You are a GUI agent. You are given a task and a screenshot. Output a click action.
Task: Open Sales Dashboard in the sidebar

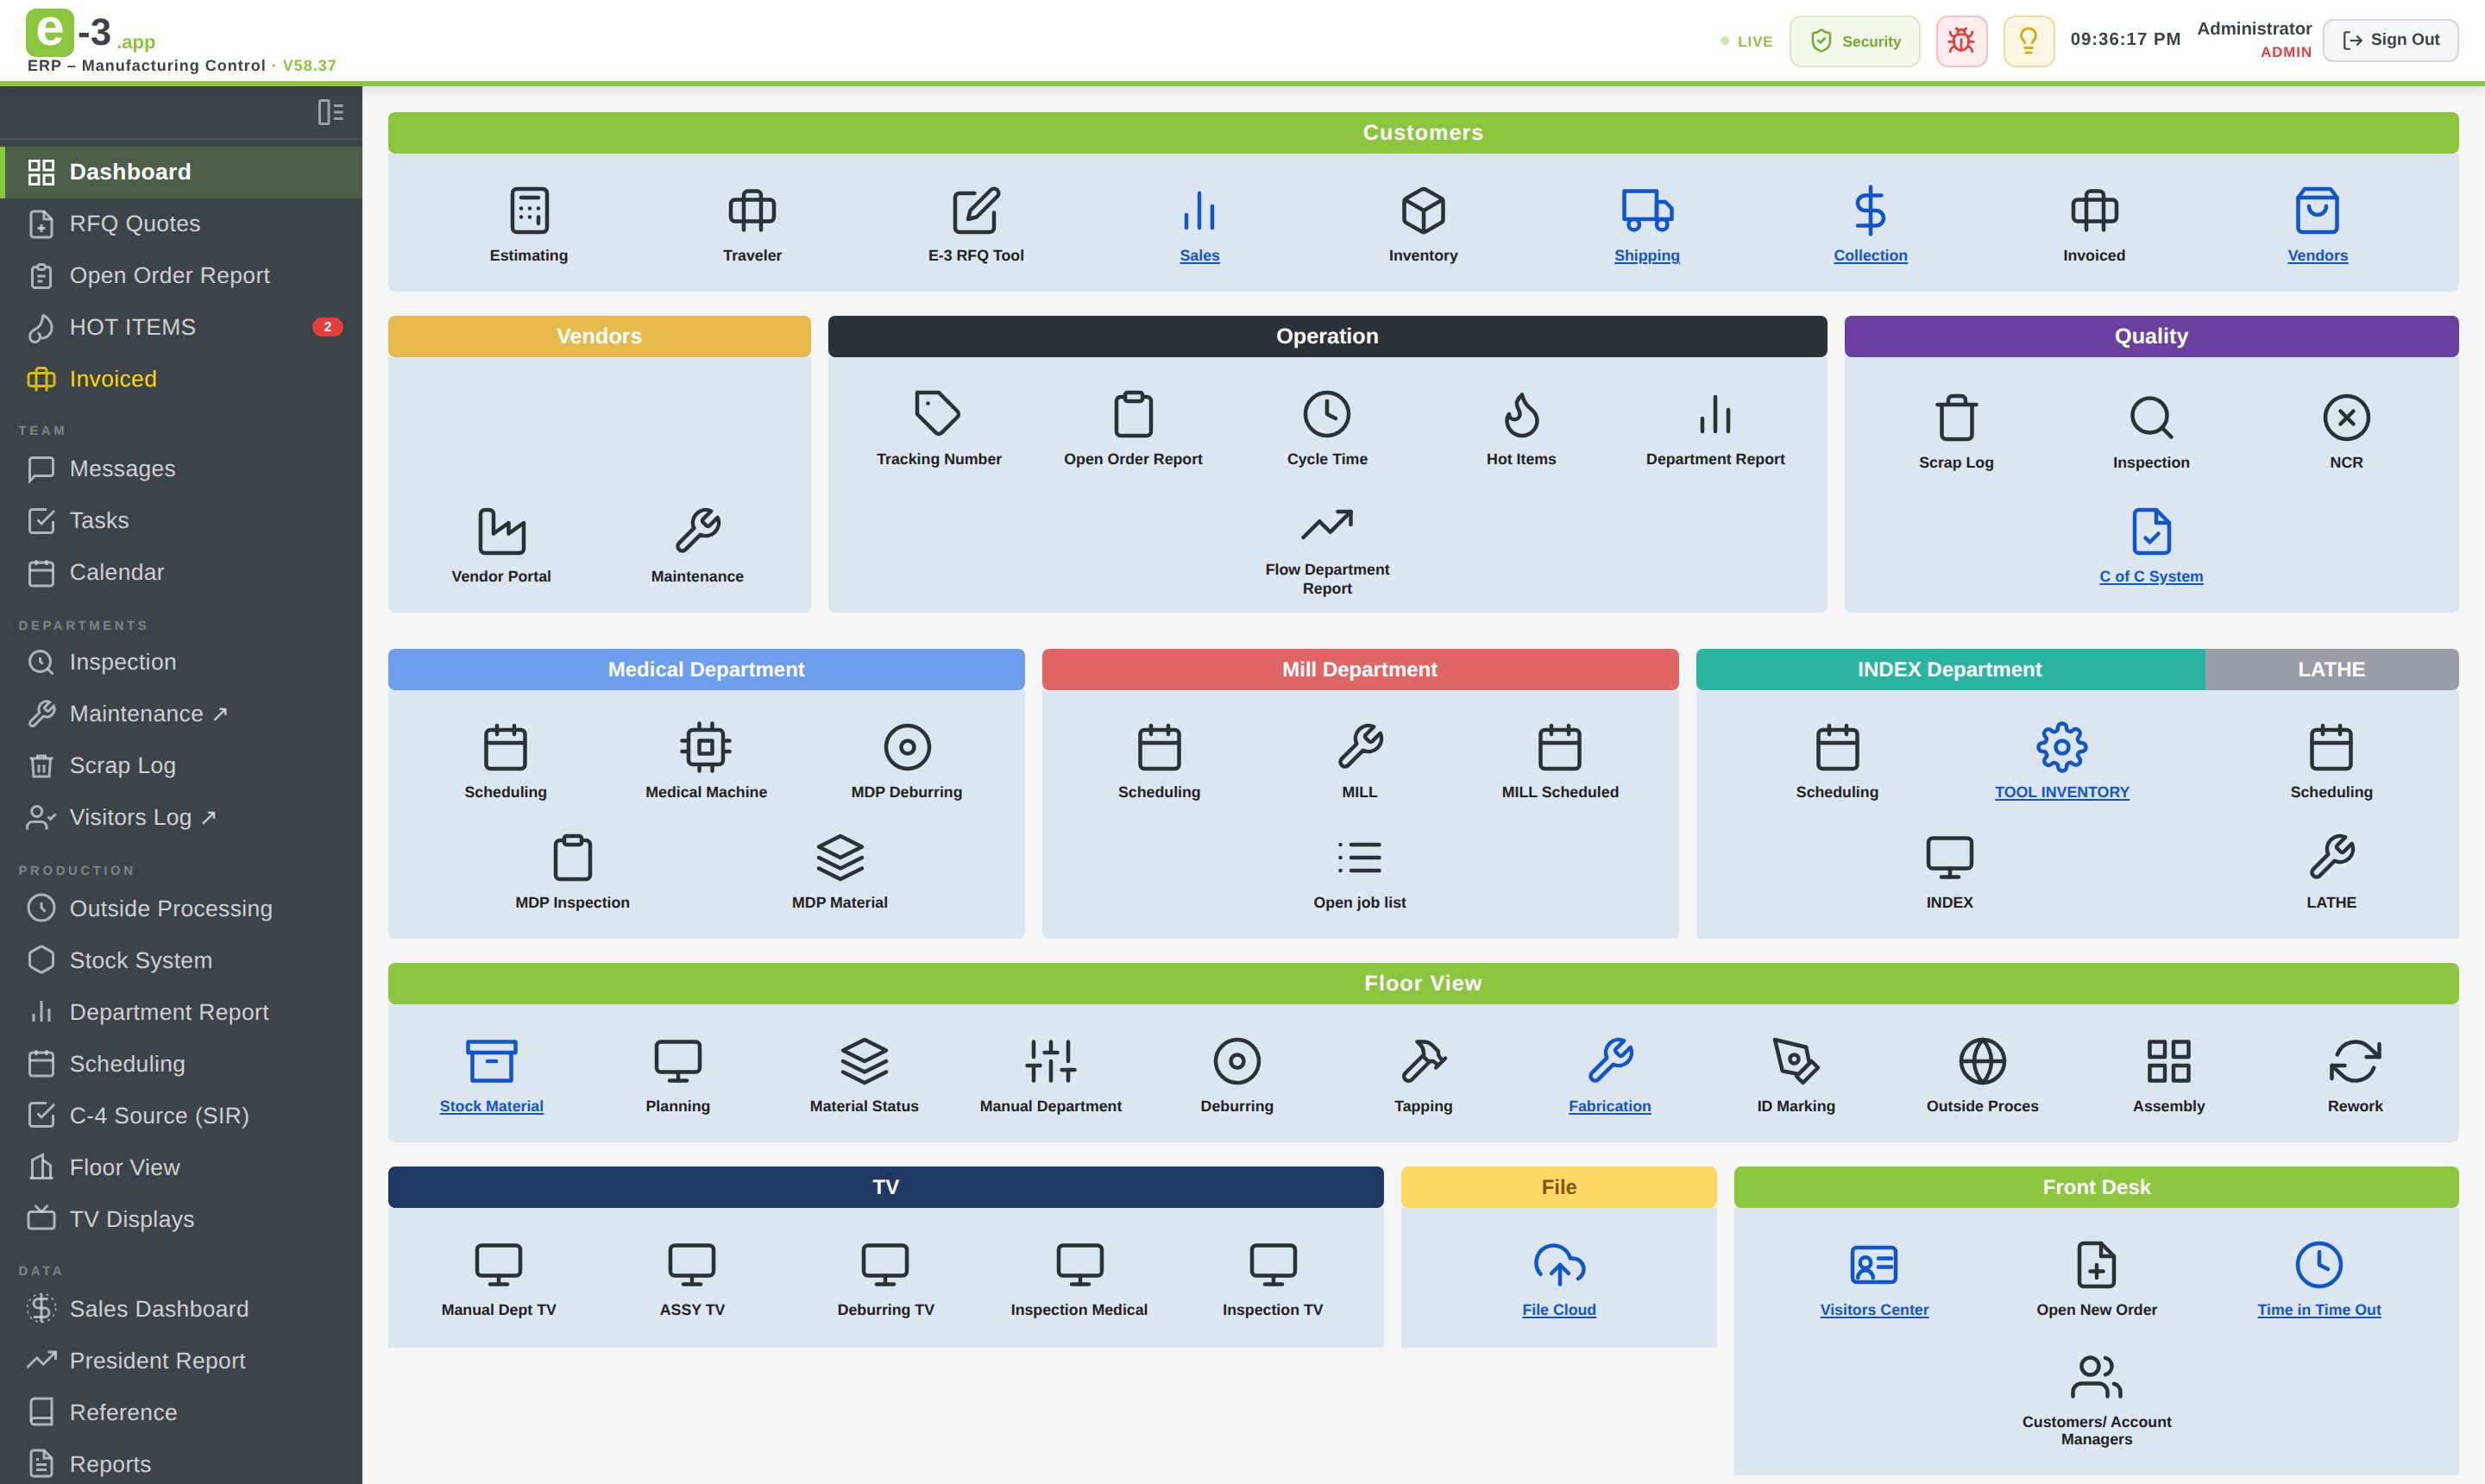pos(181,1309)
